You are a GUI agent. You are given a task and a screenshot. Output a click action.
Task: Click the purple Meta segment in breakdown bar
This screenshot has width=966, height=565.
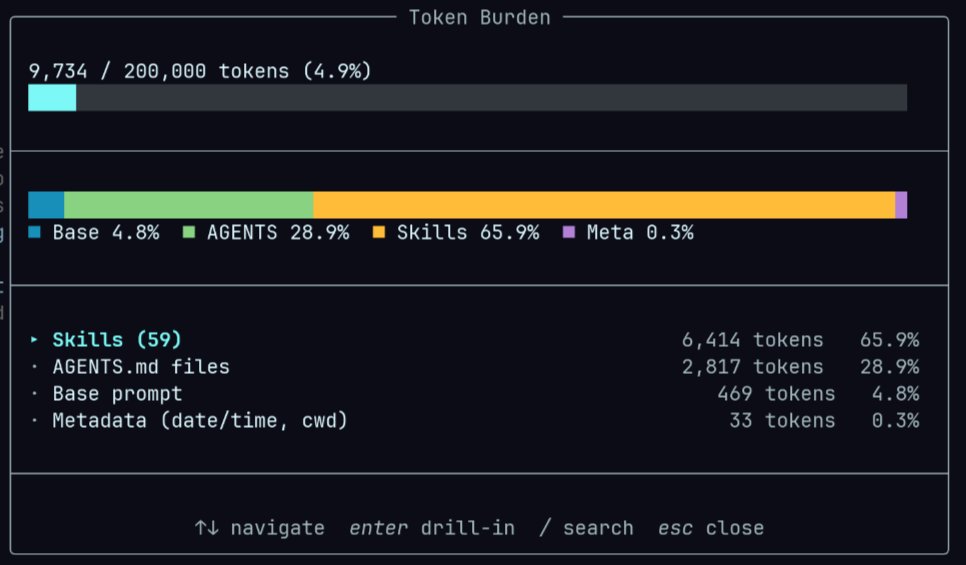point(901,205)
